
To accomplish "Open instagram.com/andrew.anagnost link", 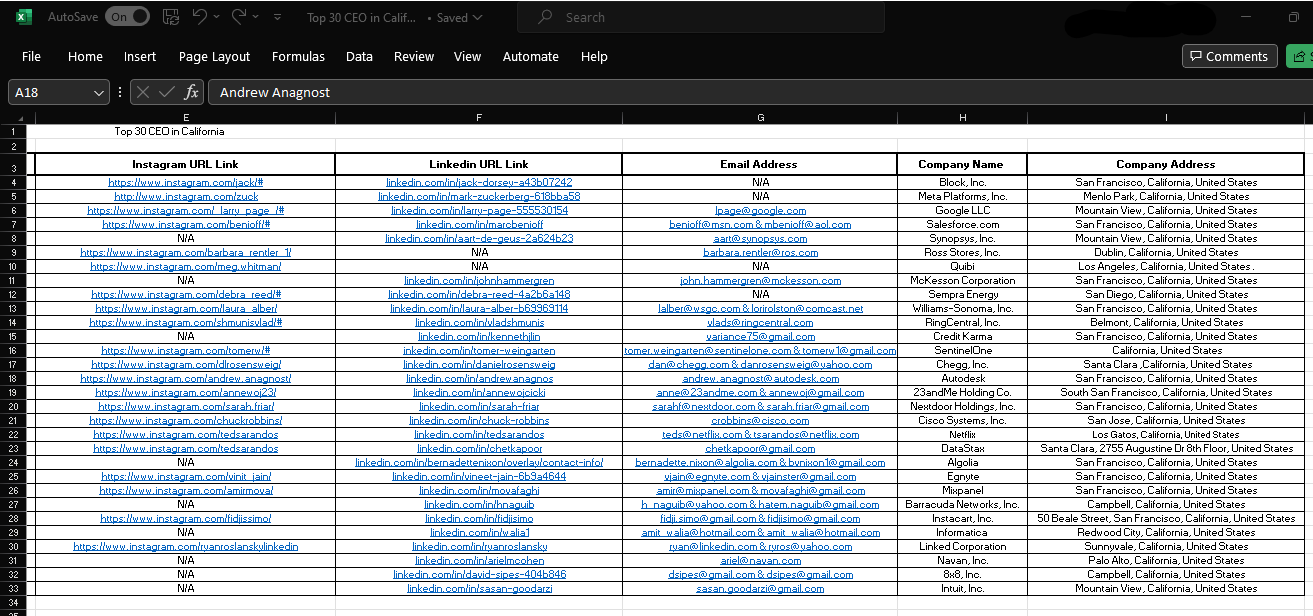I will tap(186, 378).
